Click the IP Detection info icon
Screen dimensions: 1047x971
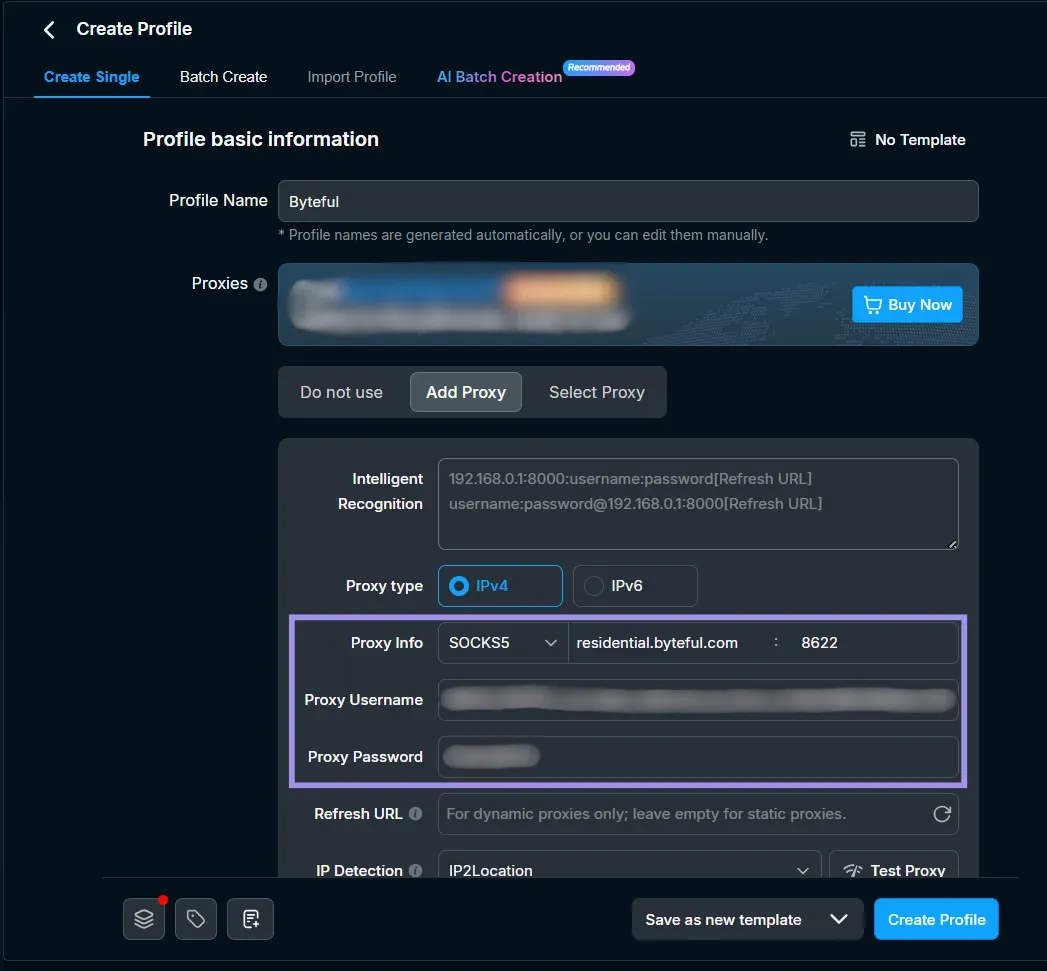pyautogui.click(x=415, y=871)
